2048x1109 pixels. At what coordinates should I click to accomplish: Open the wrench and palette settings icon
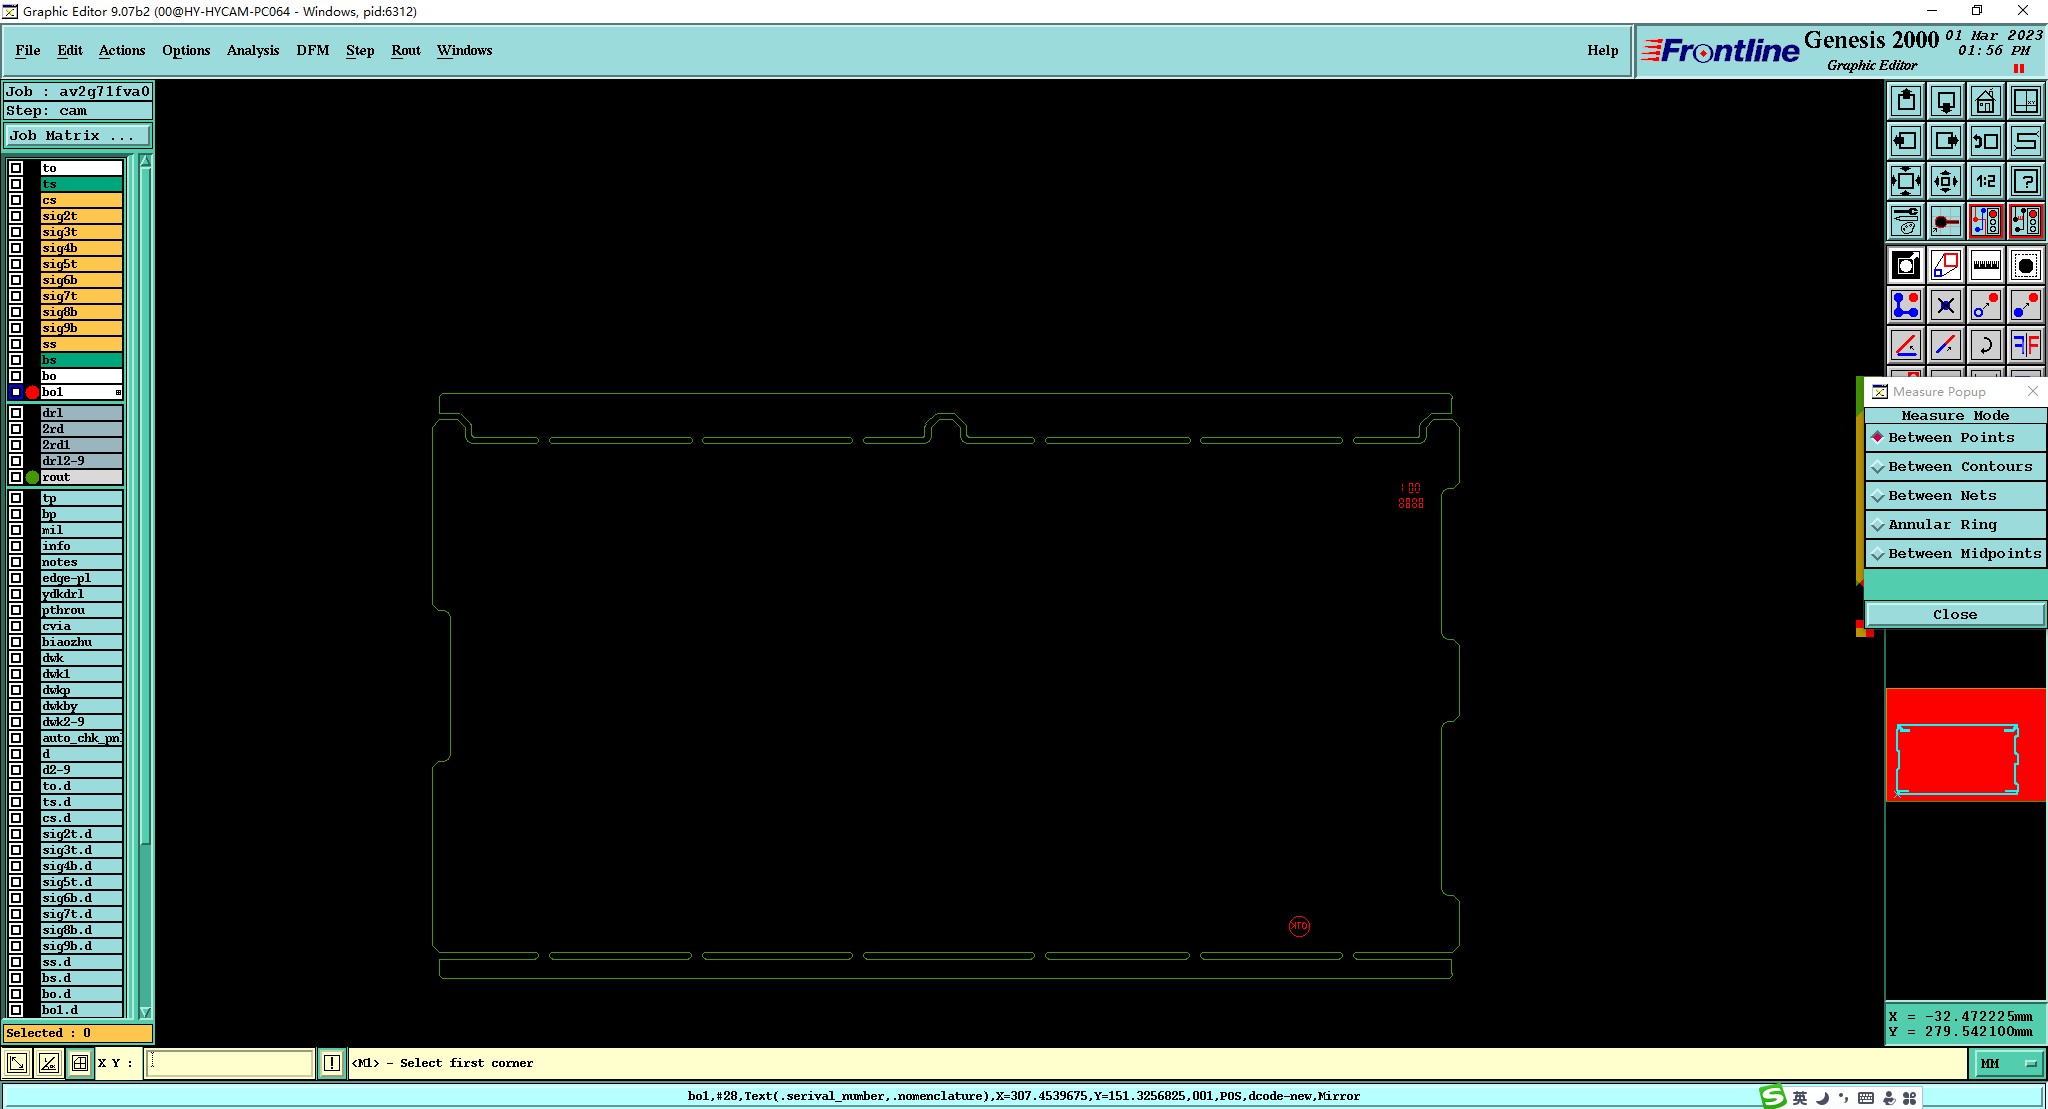(1906, 221)
